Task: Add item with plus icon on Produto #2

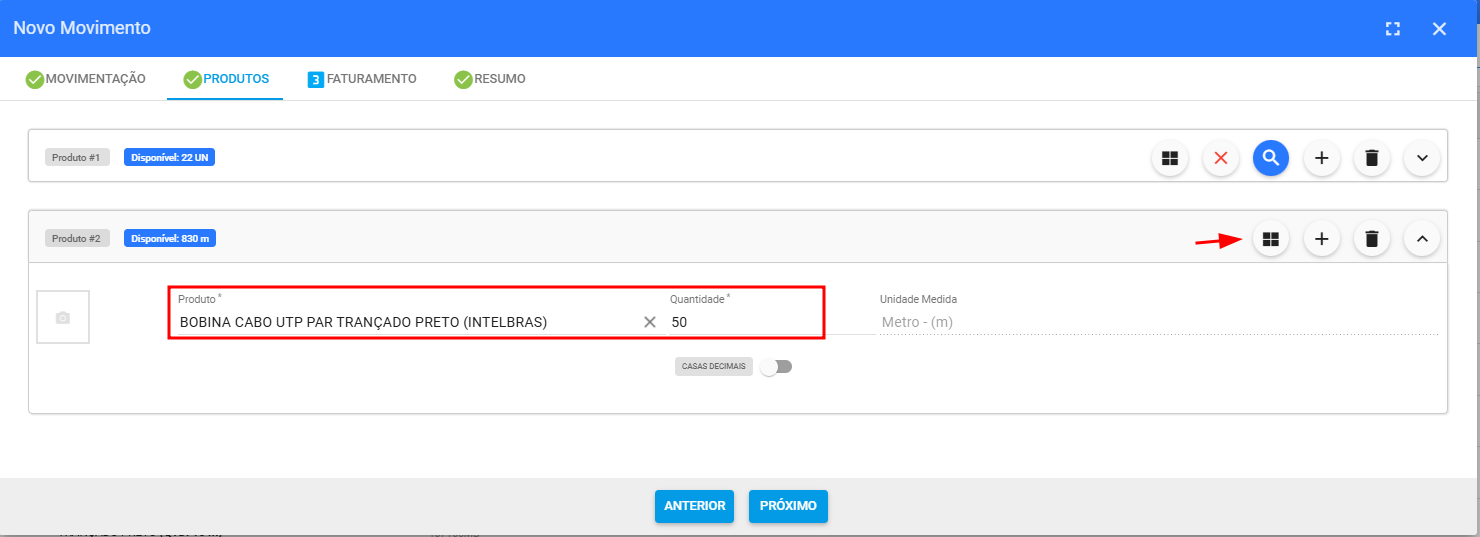Action: pyautogui.click(x=1321, y=239)
